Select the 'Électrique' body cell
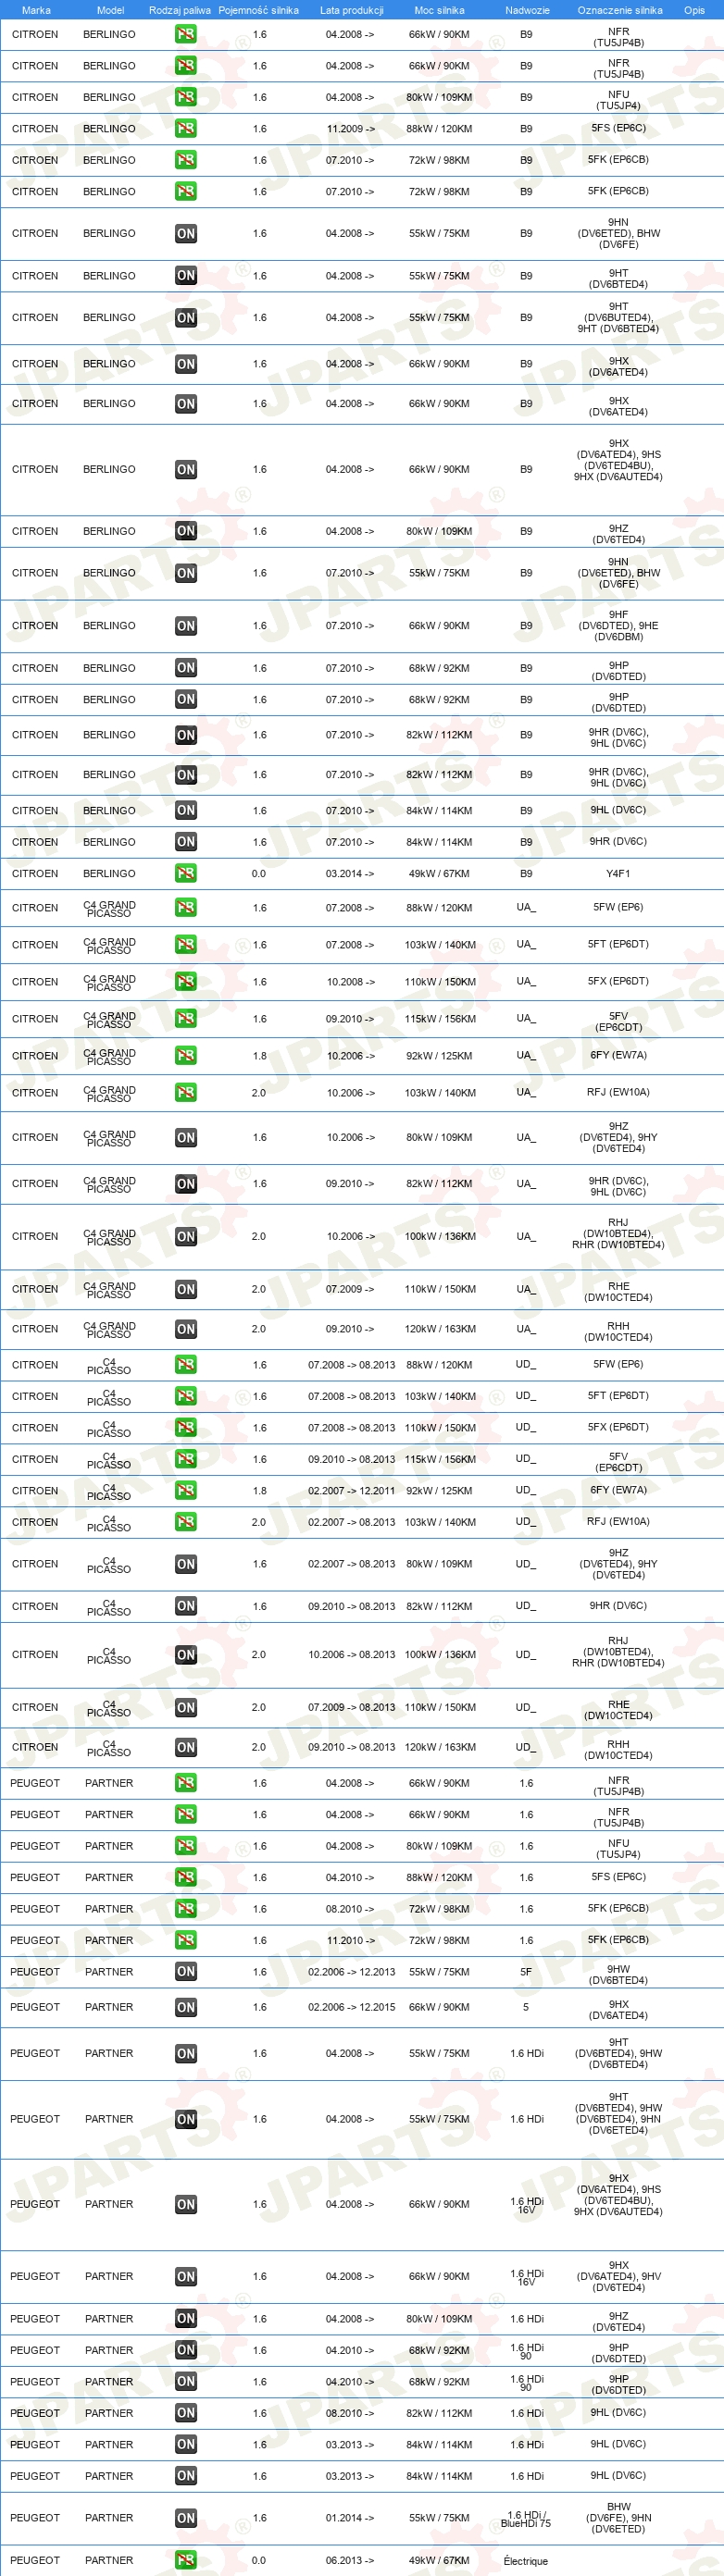 [526, 2561]
